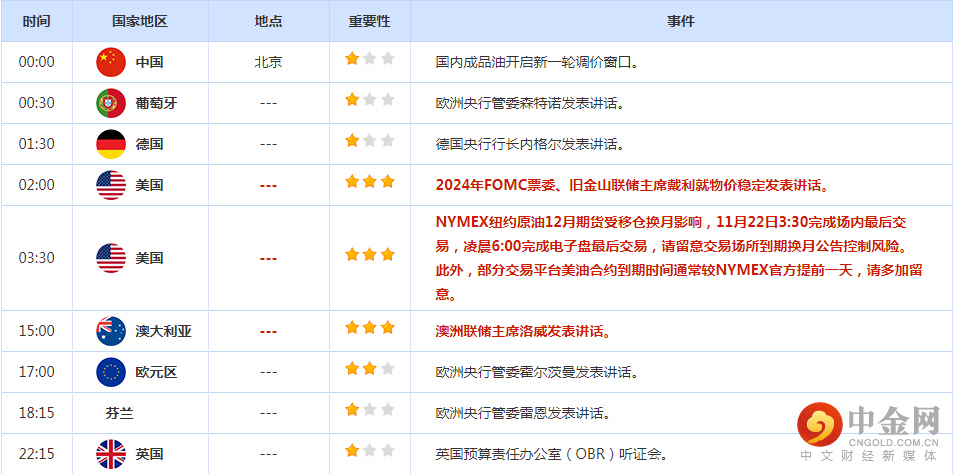Click the 22:15 time cell
954x474 pixels.
37,454
